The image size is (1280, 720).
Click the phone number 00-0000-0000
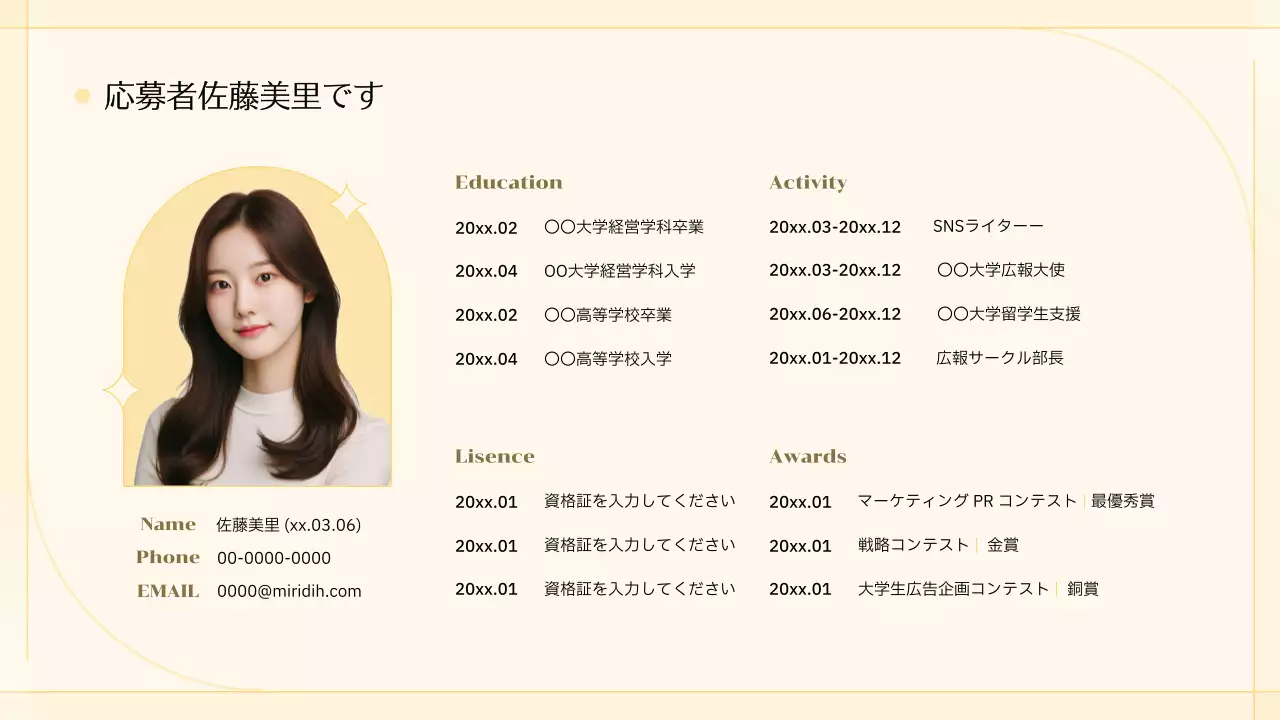[x=273, y=558]
